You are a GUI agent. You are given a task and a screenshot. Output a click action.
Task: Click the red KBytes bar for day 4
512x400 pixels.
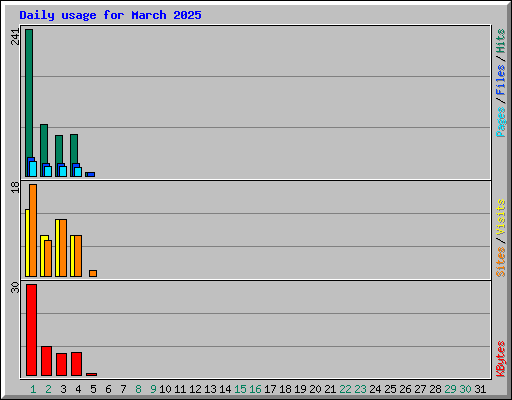coord(76,364)
